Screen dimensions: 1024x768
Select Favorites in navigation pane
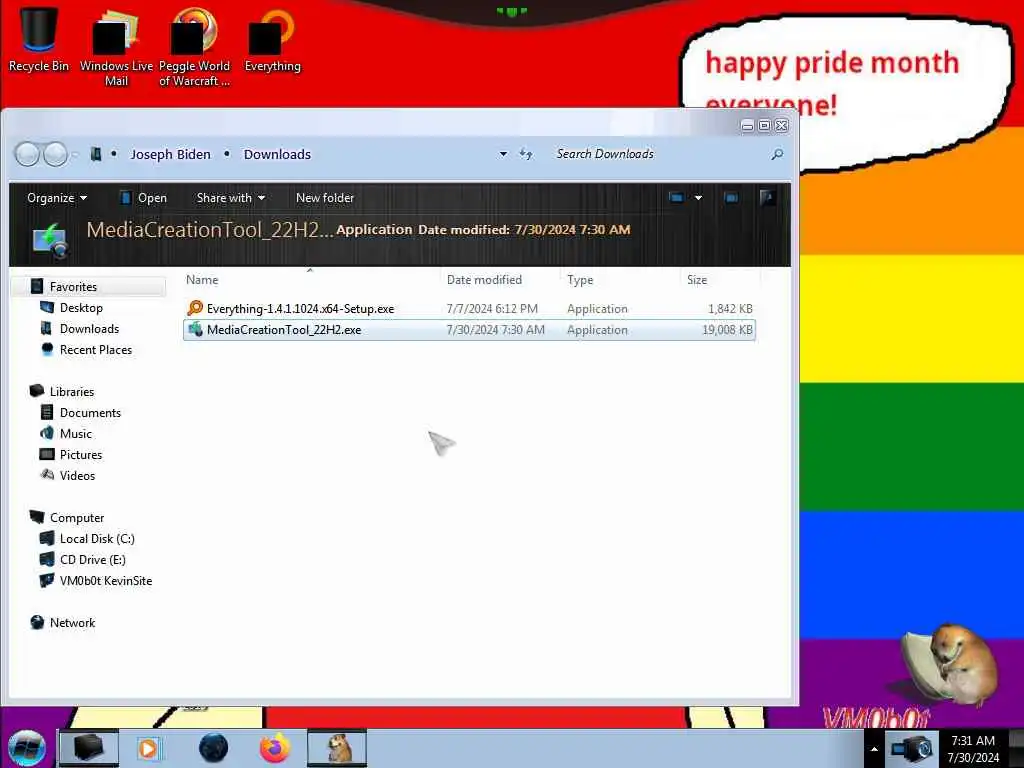tap(73, 286)
